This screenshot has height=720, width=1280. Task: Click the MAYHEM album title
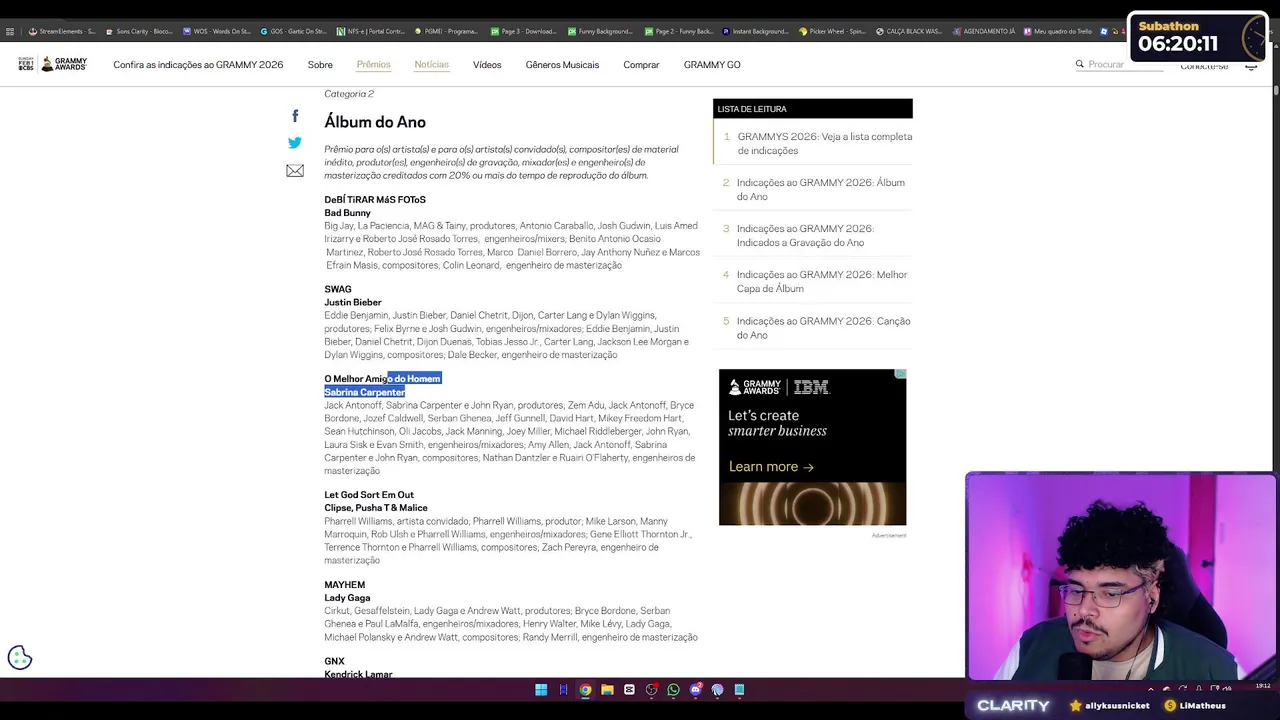point(345,584)
